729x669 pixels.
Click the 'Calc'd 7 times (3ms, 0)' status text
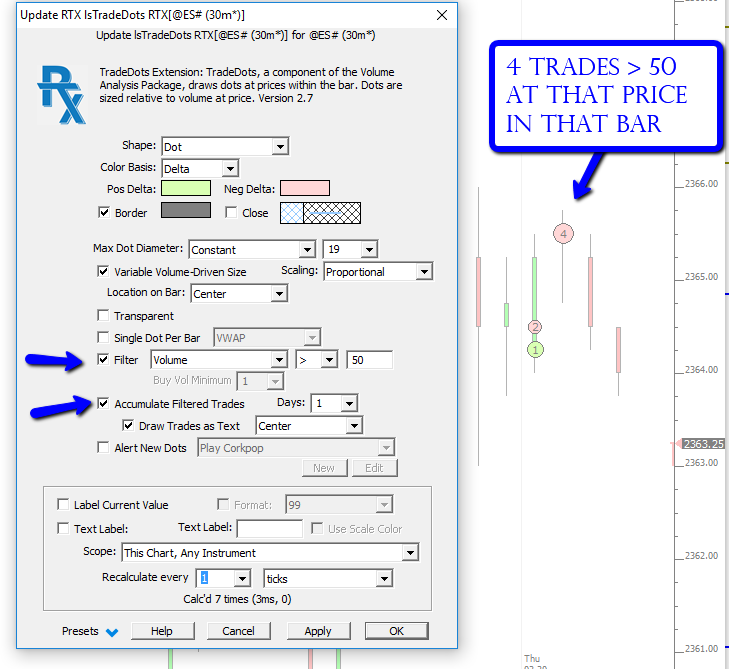237,599
